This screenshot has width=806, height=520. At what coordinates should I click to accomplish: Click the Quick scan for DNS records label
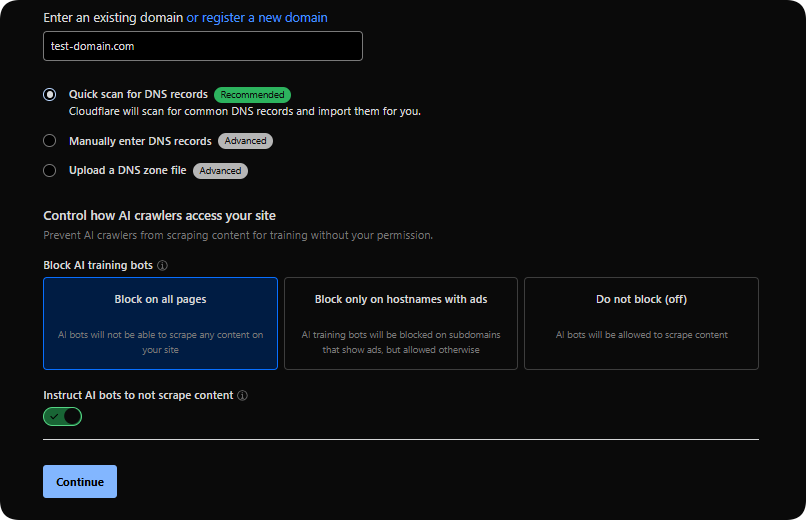coord(138,95)
